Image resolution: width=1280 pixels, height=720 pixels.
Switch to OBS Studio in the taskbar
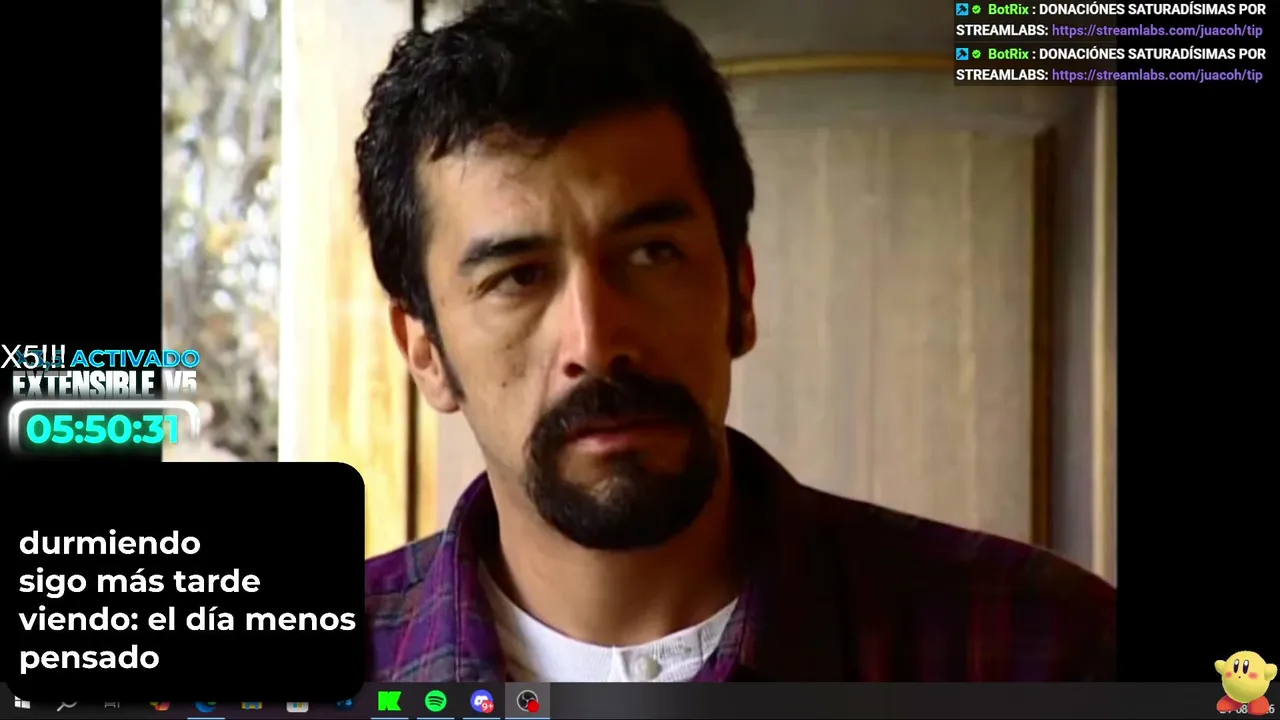tap(527, 702)
